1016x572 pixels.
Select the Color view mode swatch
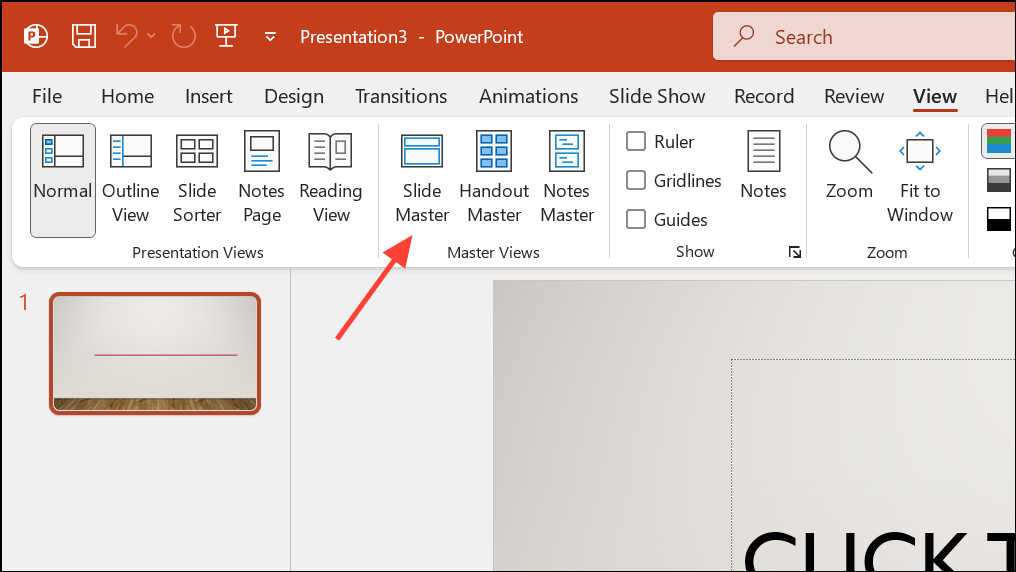click(x=999, y=141)
